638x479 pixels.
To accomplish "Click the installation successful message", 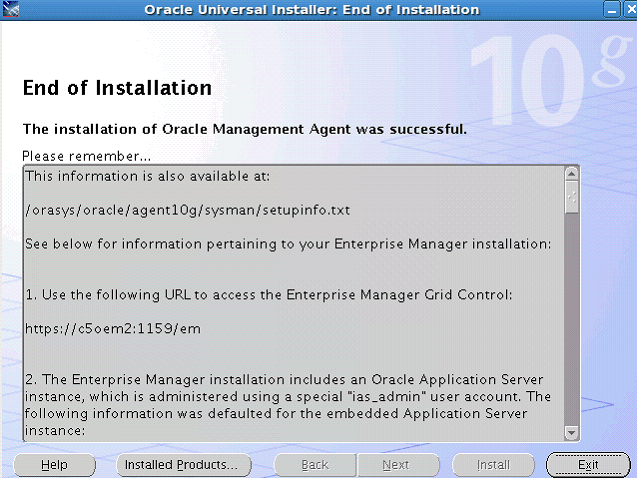I will (x=245, y=129).
